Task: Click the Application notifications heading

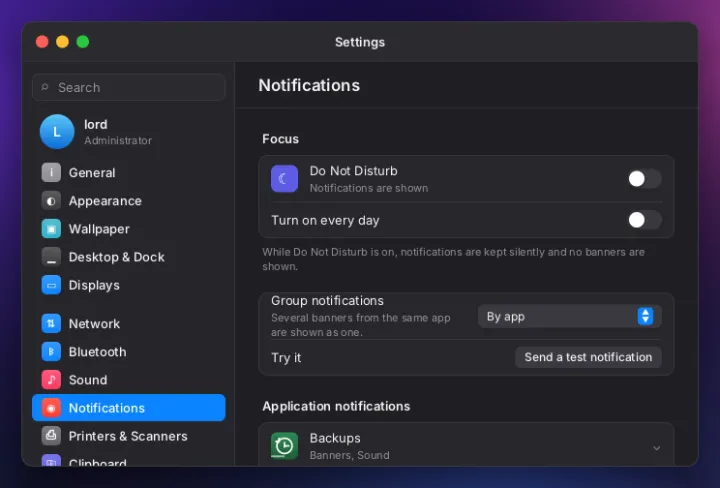Action: point(336,406)
